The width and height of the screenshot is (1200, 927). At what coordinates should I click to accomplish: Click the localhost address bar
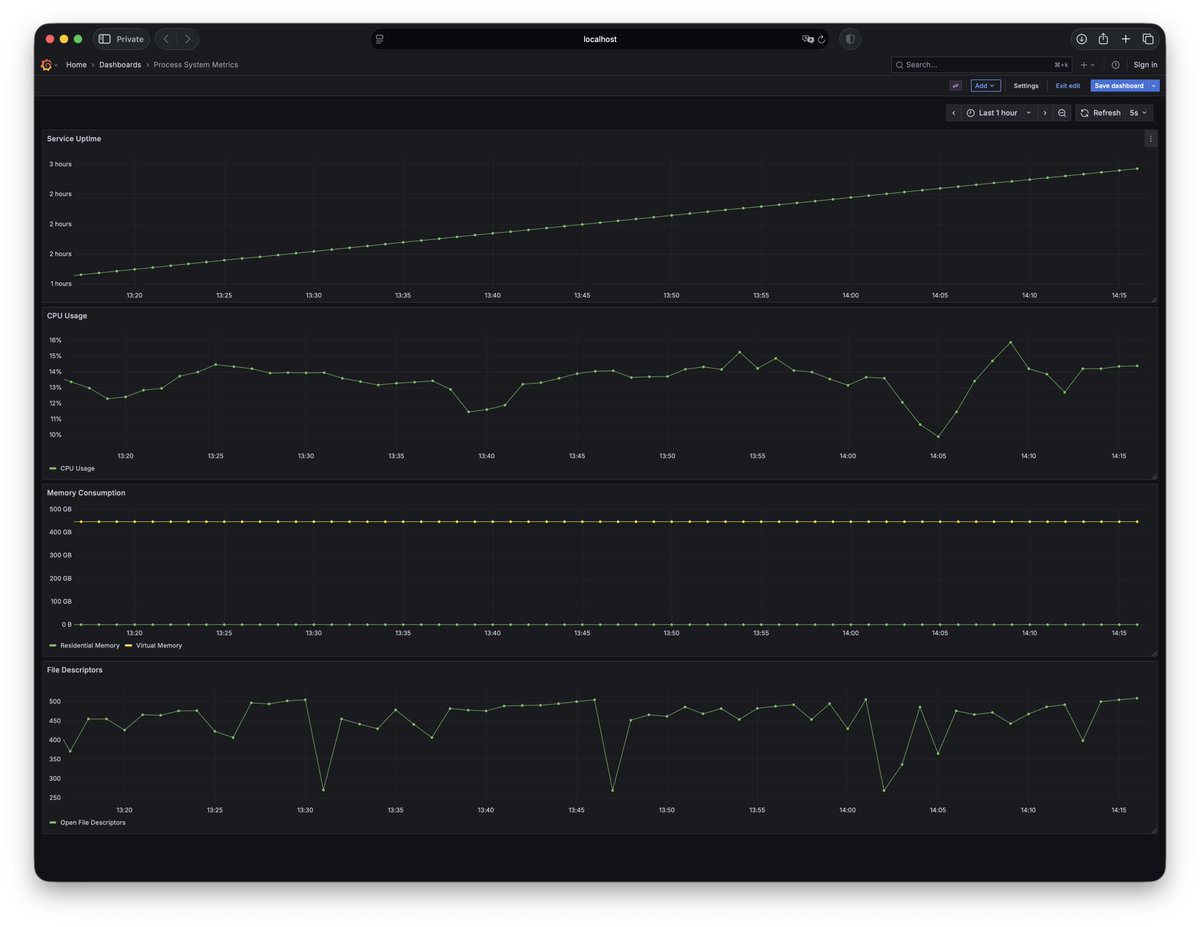[600, 39]
